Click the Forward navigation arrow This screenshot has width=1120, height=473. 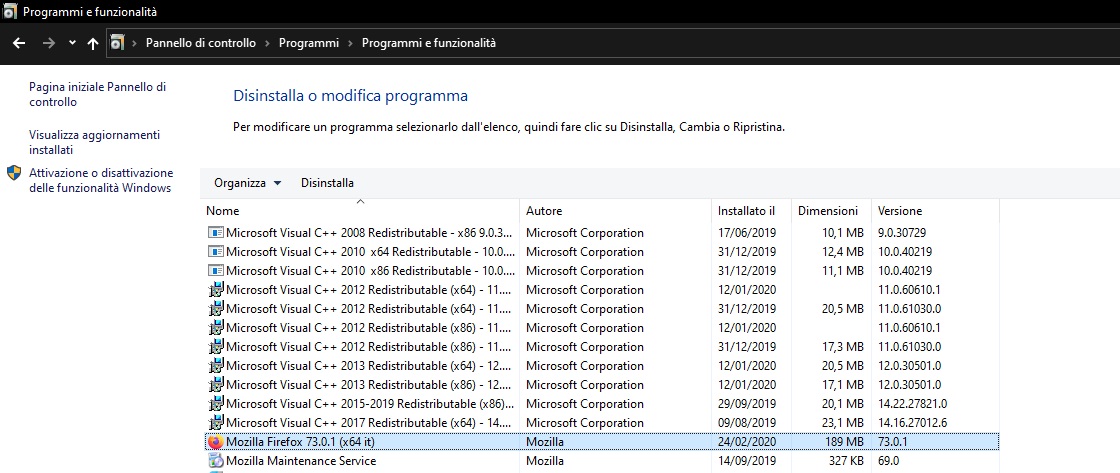tap(49, 43)
